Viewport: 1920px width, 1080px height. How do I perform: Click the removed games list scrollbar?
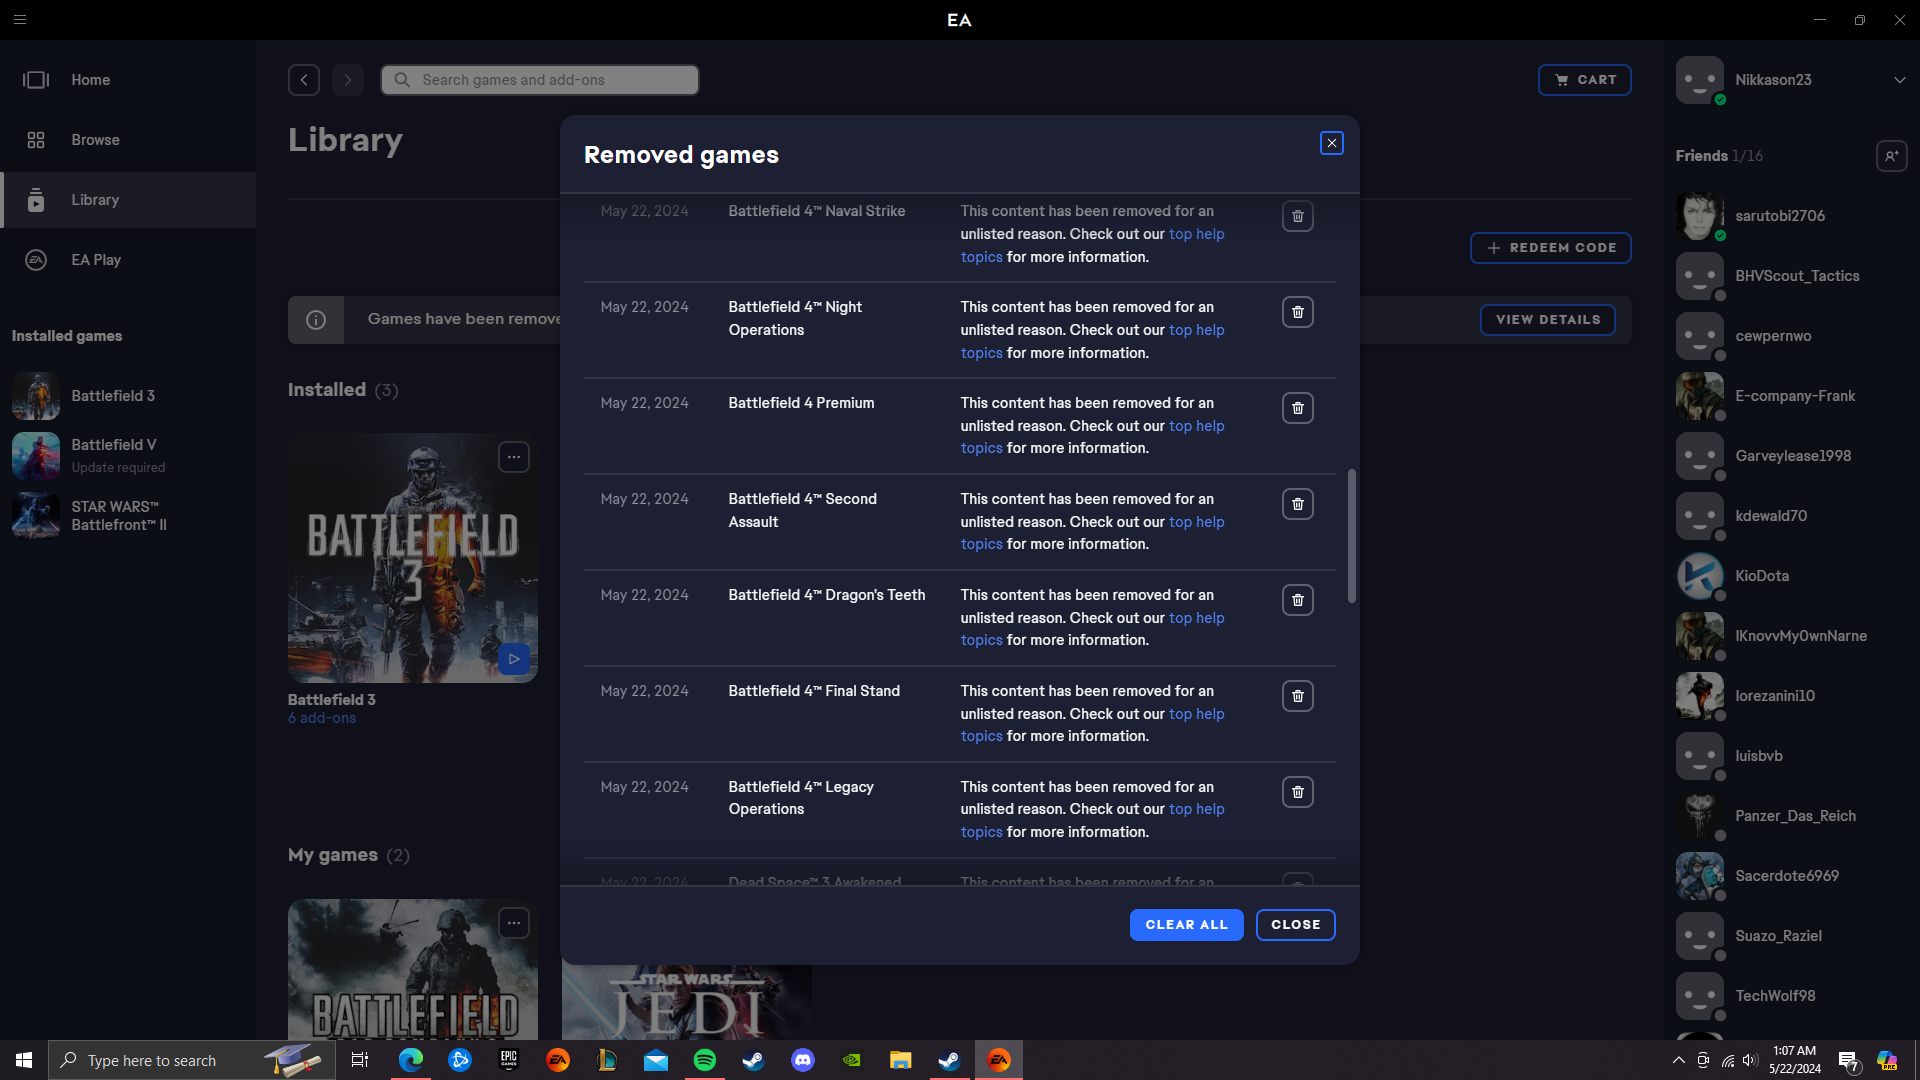tap(1352, 535)
